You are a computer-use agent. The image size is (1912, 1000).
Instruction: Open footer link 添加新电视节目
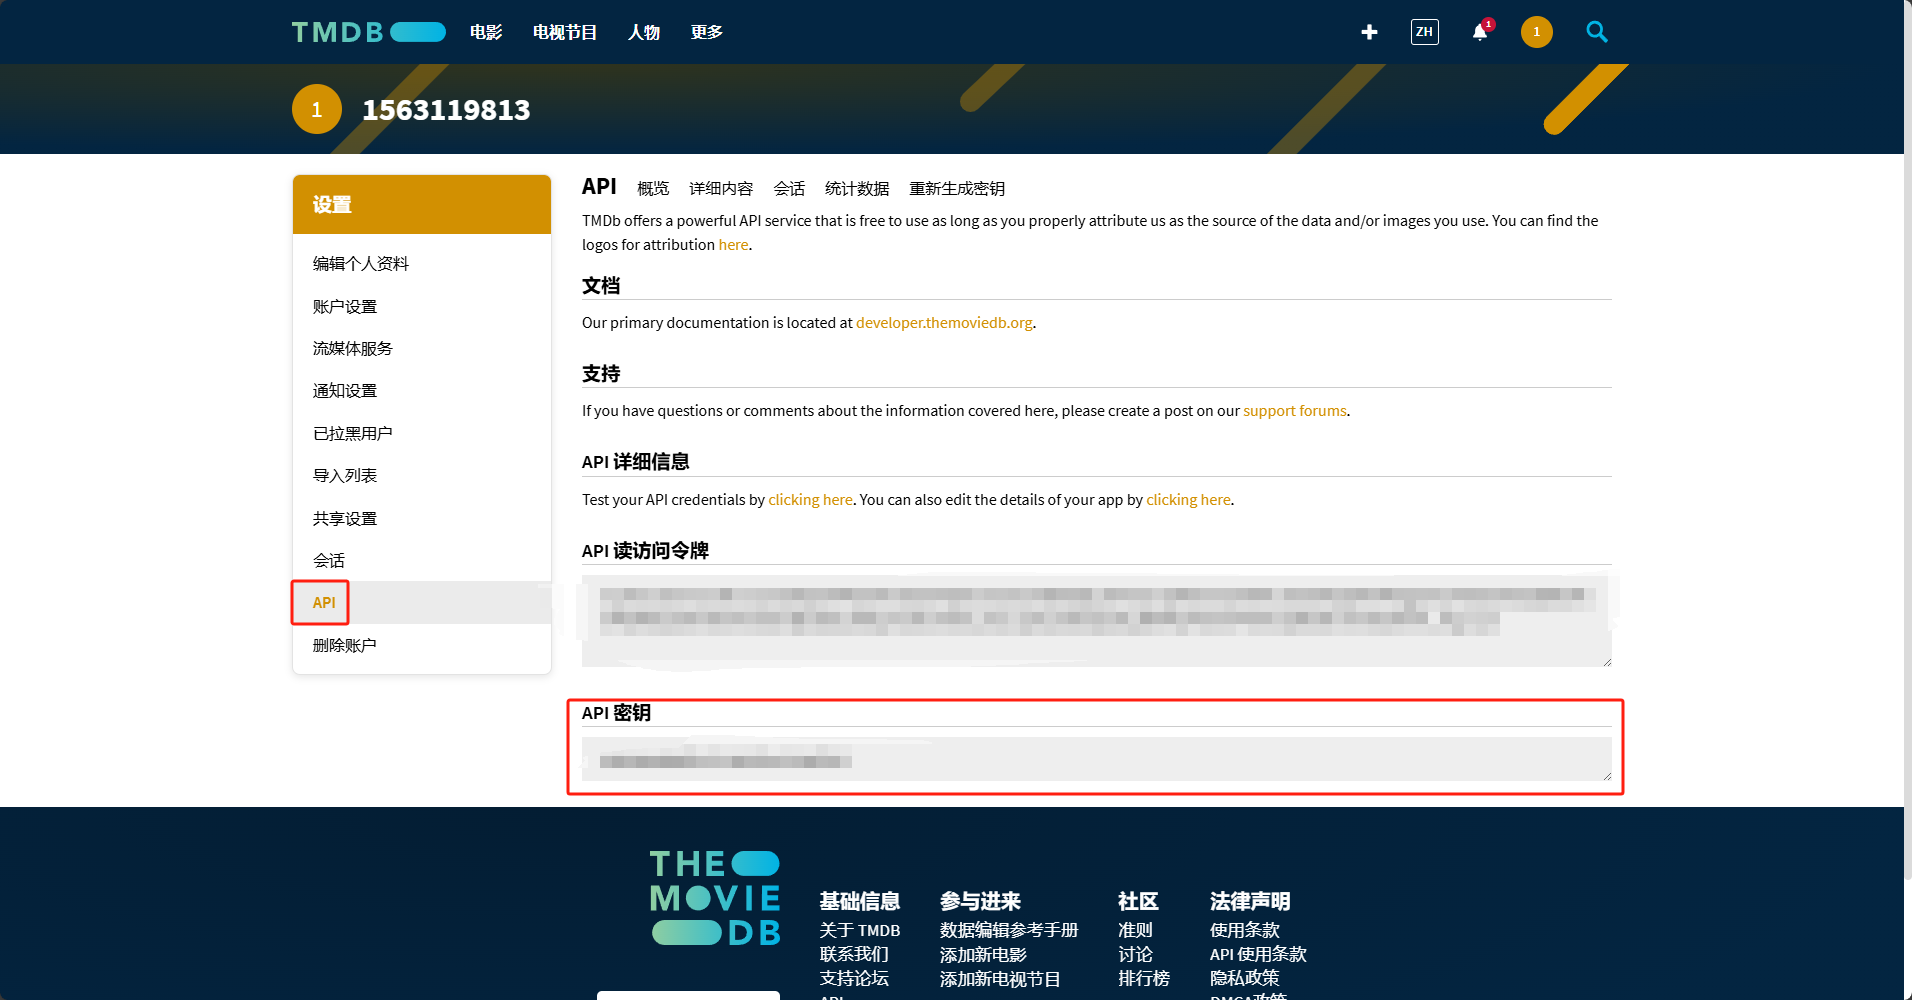(x=1000, y=979)
